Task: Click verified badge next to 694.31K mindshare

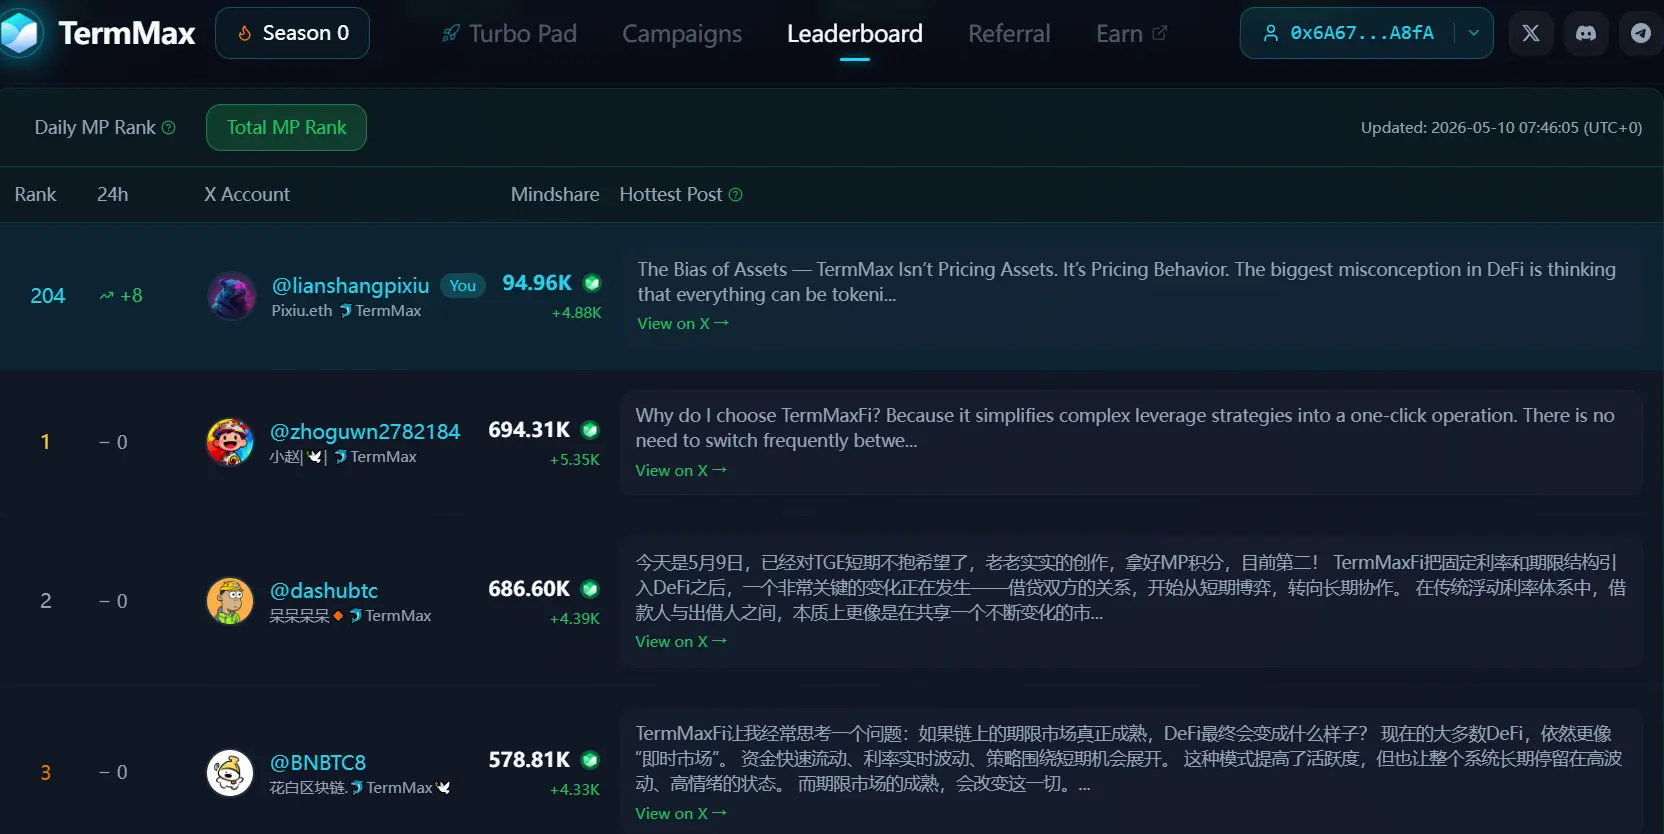Action: [x=590, y=430]
